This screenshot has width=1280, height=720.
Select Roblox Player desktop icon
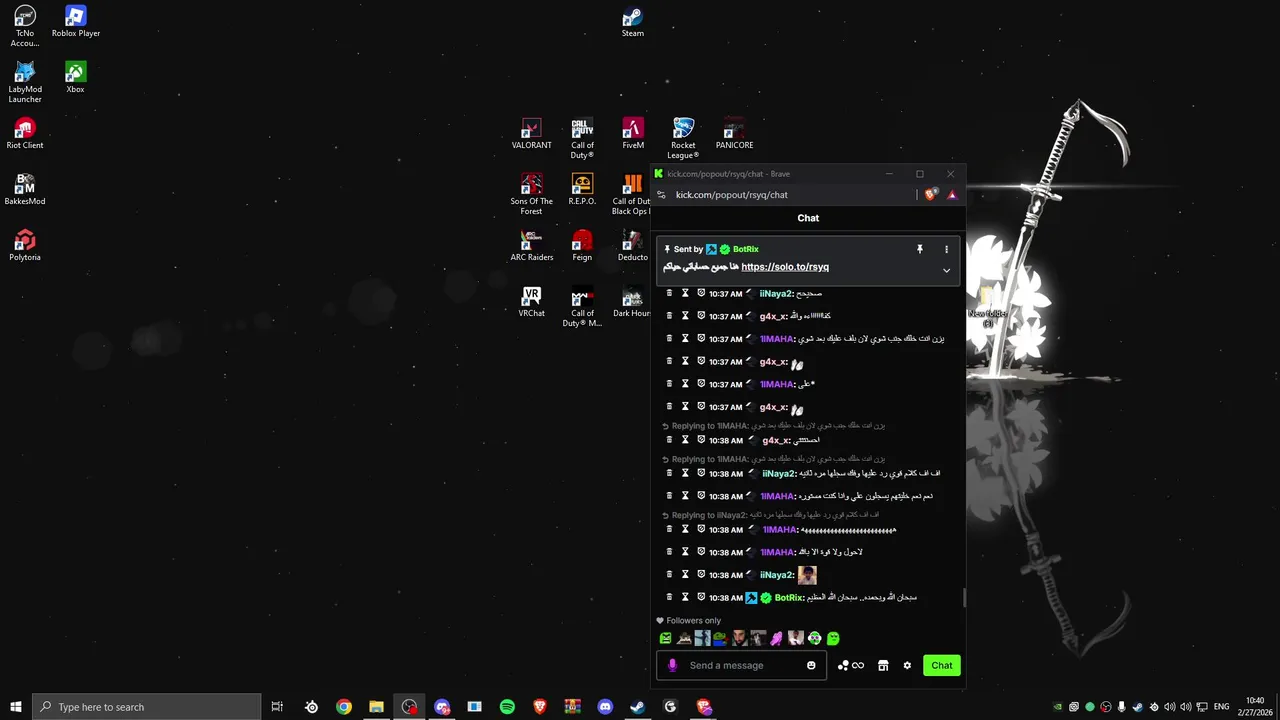pyautogui.click(x=76, y=22)
